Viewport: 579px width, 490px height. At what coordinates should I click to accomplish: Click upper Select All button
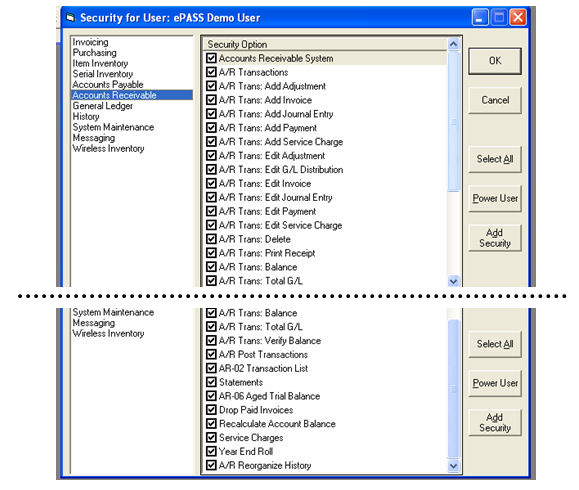[x=495, y=159]
